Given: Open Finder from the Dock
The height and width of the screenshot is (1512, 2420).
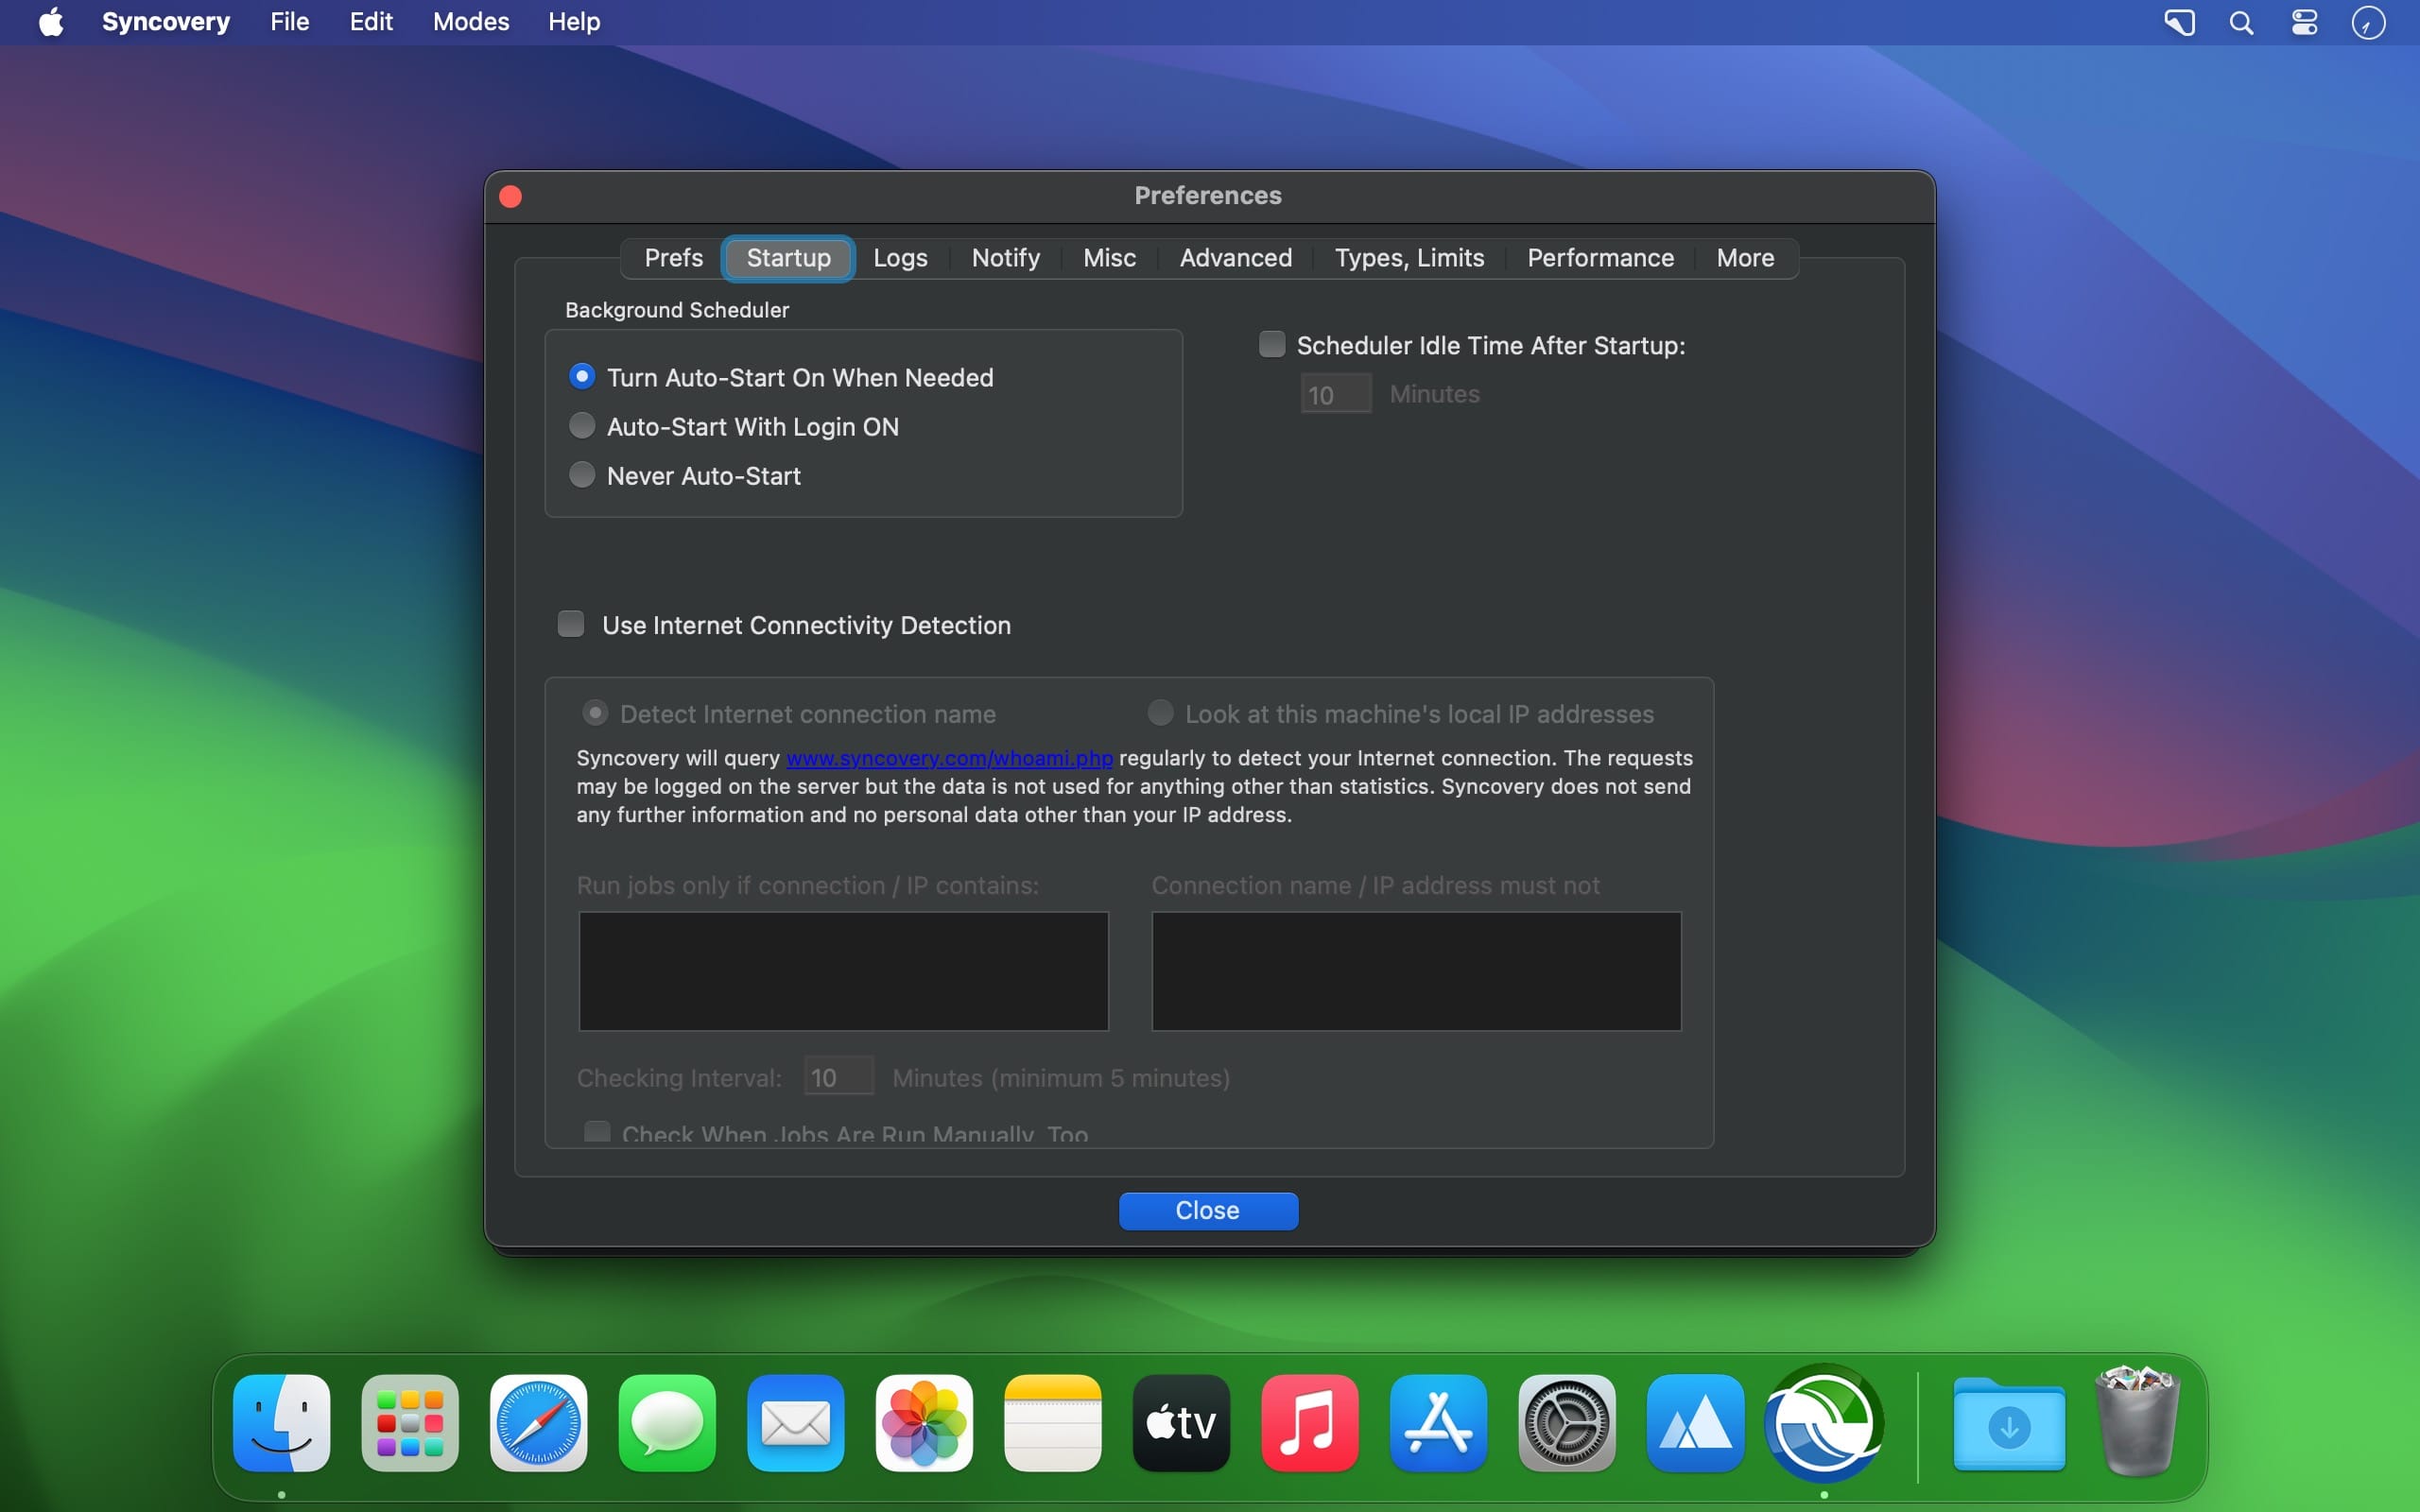Looking at the screenshot, I should coord(282,1422).
